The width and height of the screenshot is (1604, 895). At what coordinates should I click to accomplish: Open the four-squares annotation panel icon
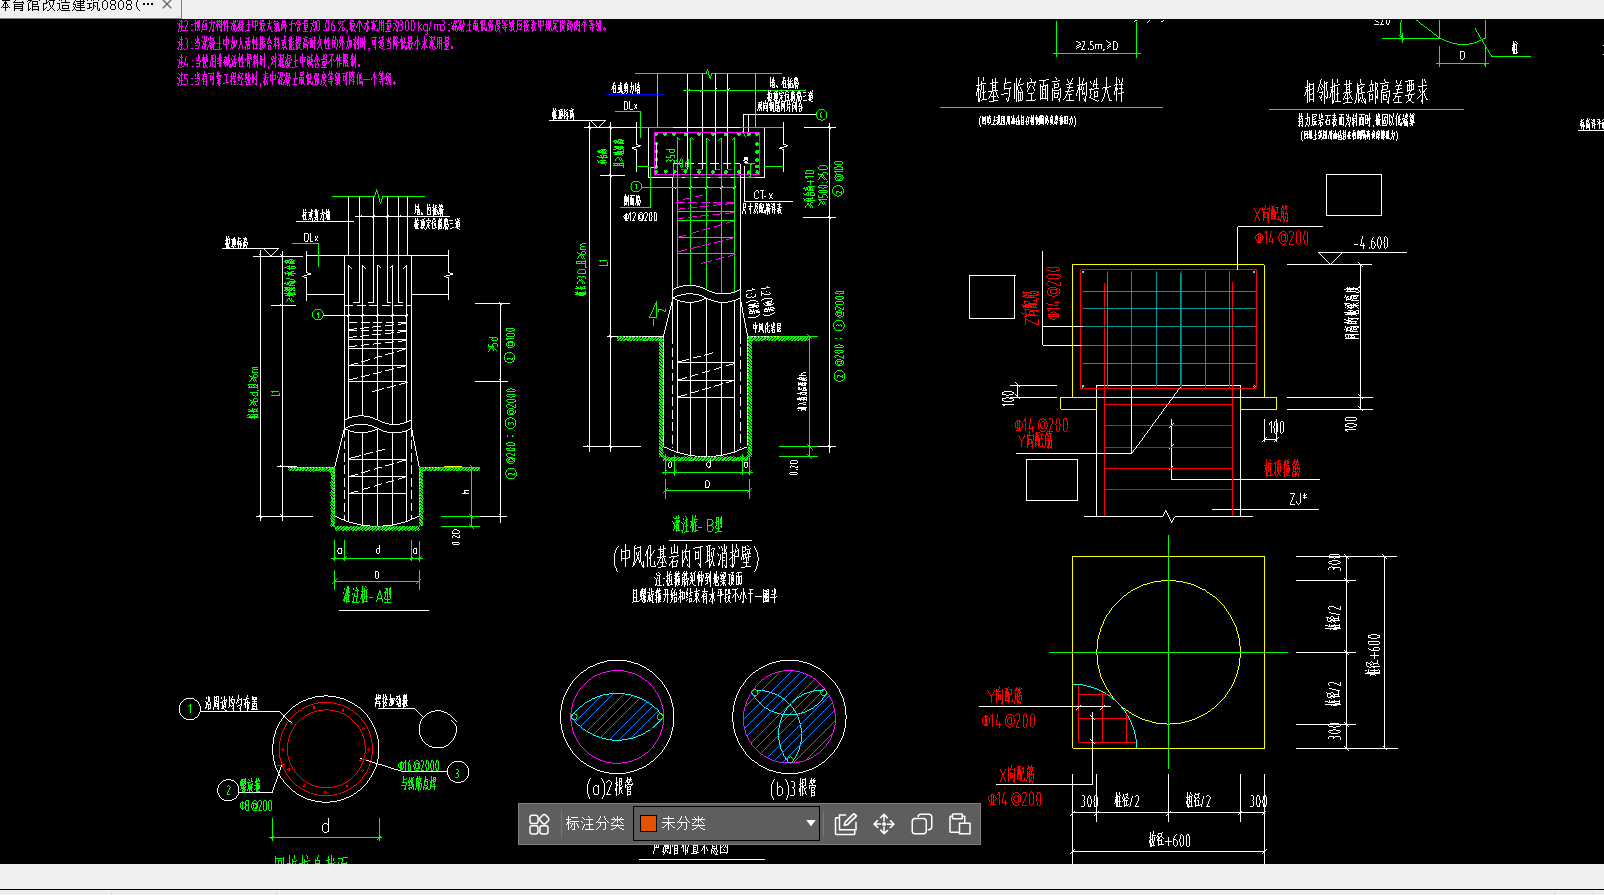click(x=539, y=824)
